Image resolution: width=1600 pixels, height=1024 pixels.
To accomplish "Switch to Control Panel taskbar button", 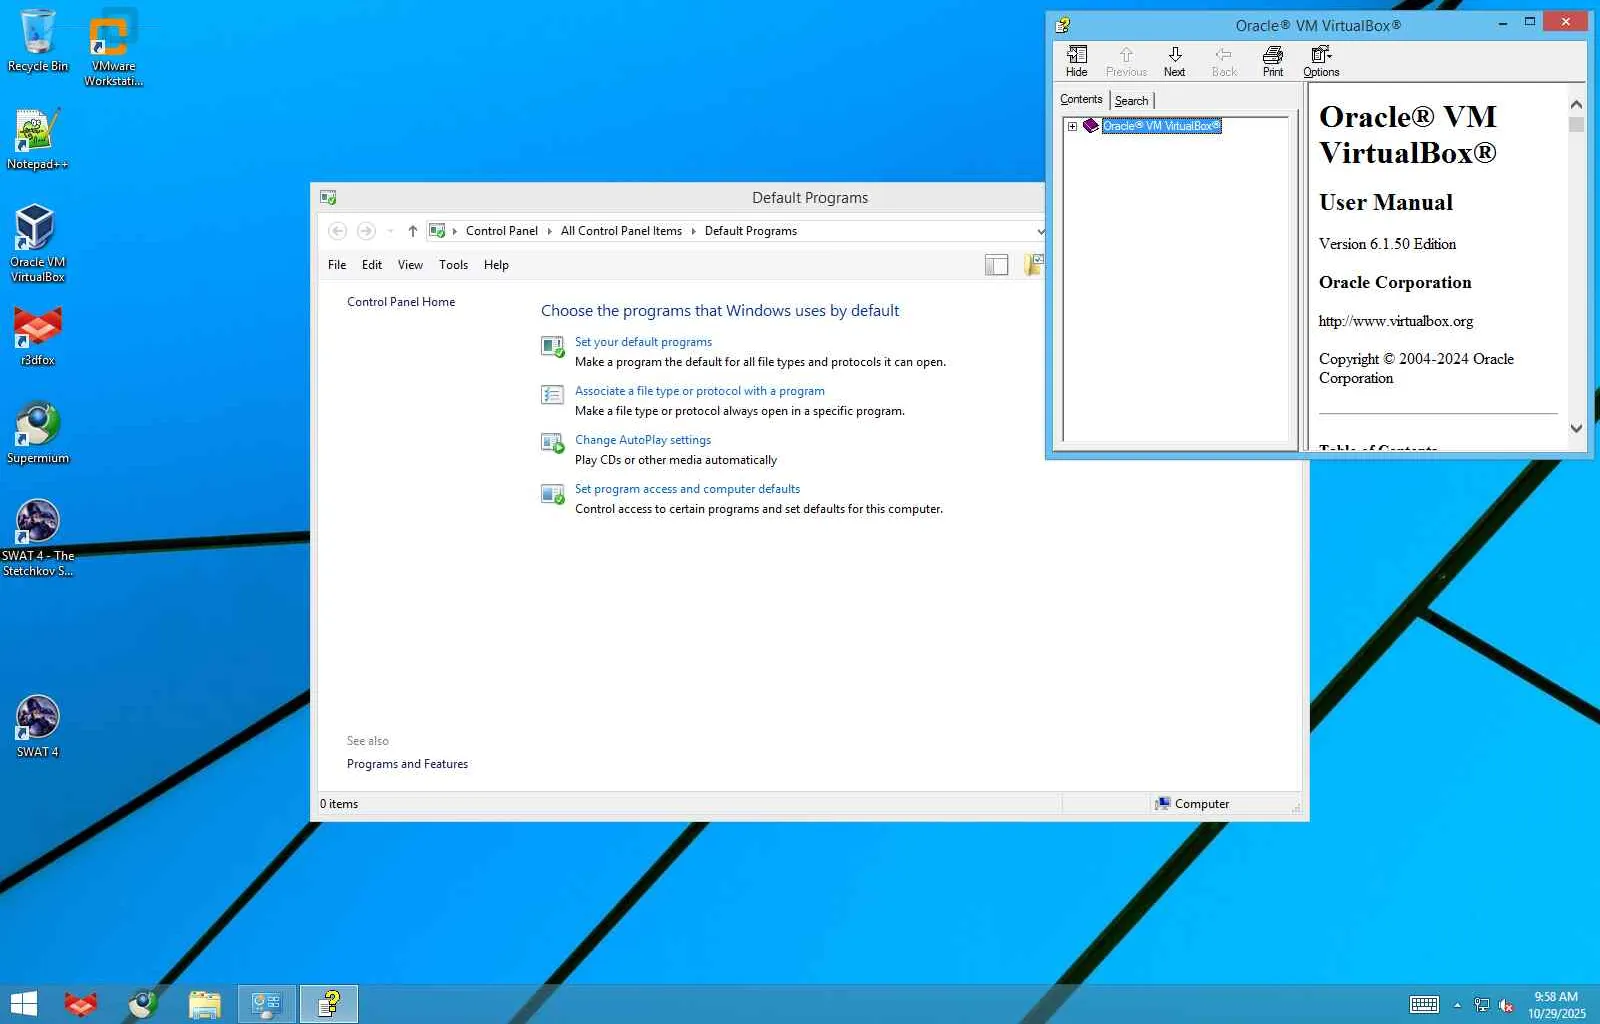I will 267,1004.
